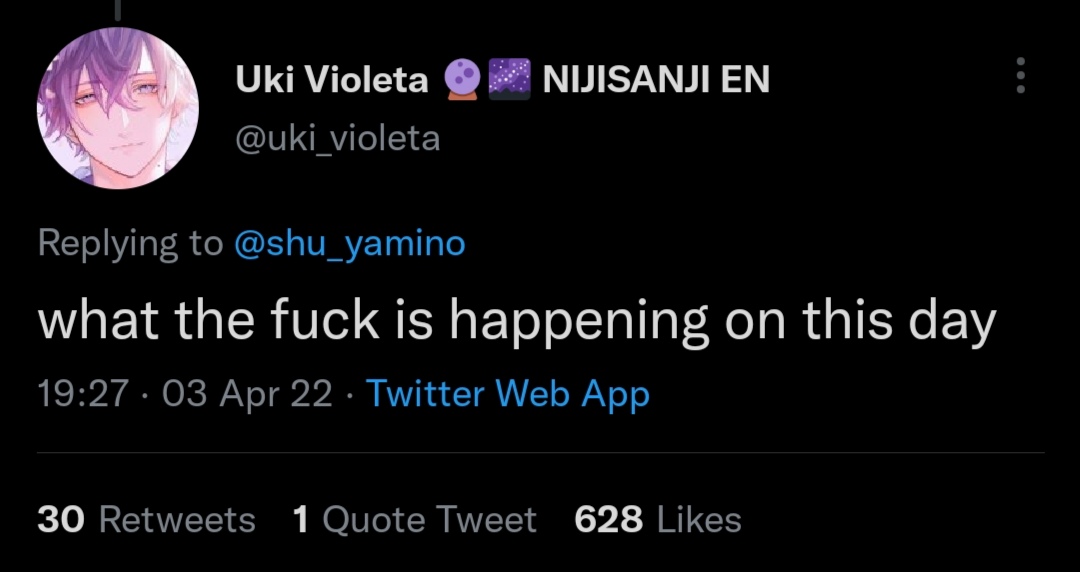
Task: Click the thread connector line above the avatar
Action: [x=118, y=10]
